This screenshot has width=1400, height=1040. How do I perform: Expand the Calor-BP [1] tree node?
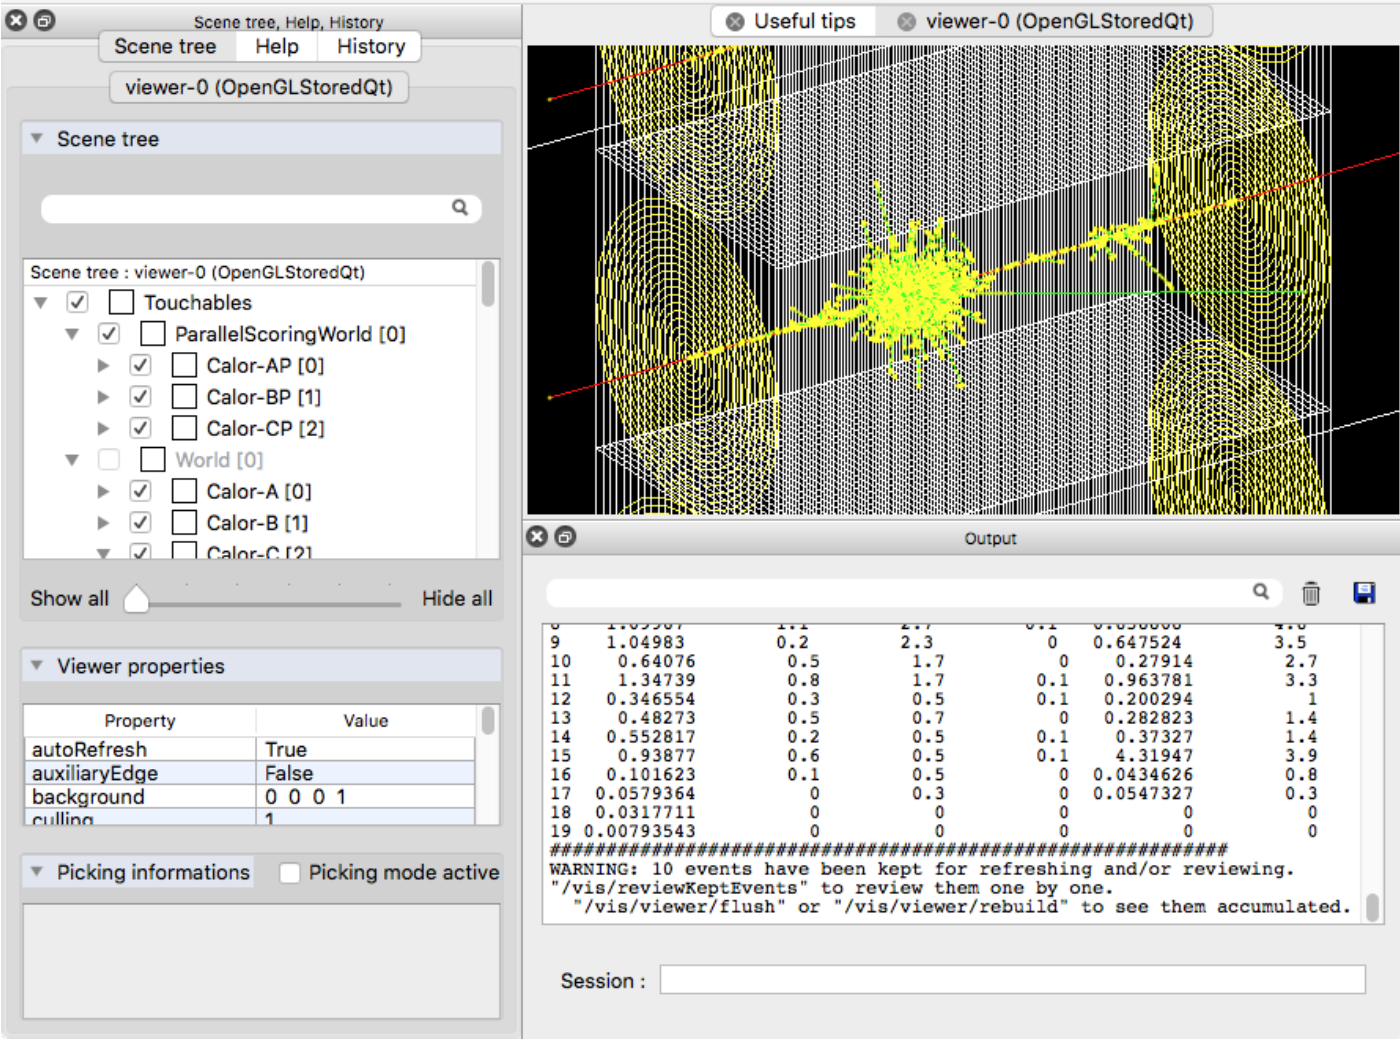coord(103,397)
